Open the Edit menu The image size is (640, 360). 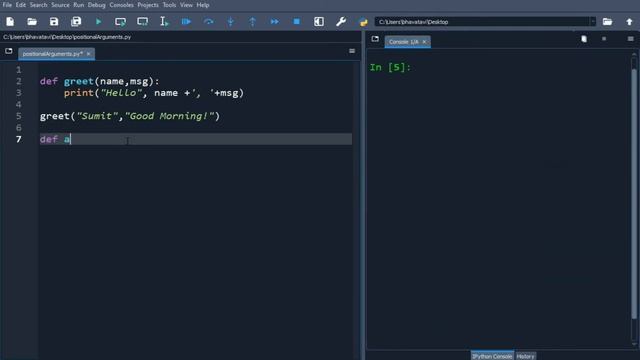[20, 5]
